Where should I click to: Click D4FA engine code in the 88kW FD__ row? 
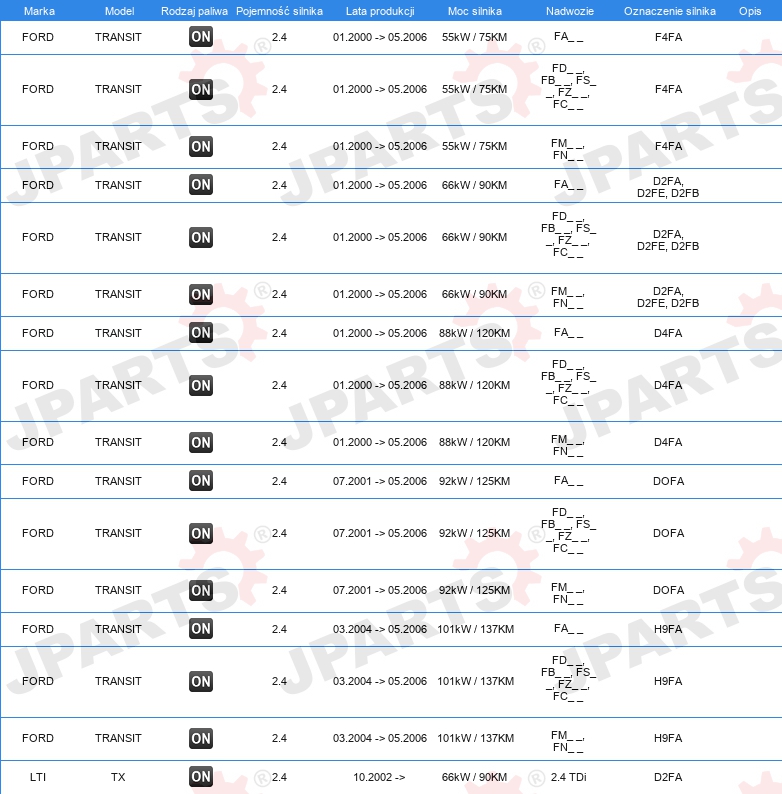coord(668,385)
